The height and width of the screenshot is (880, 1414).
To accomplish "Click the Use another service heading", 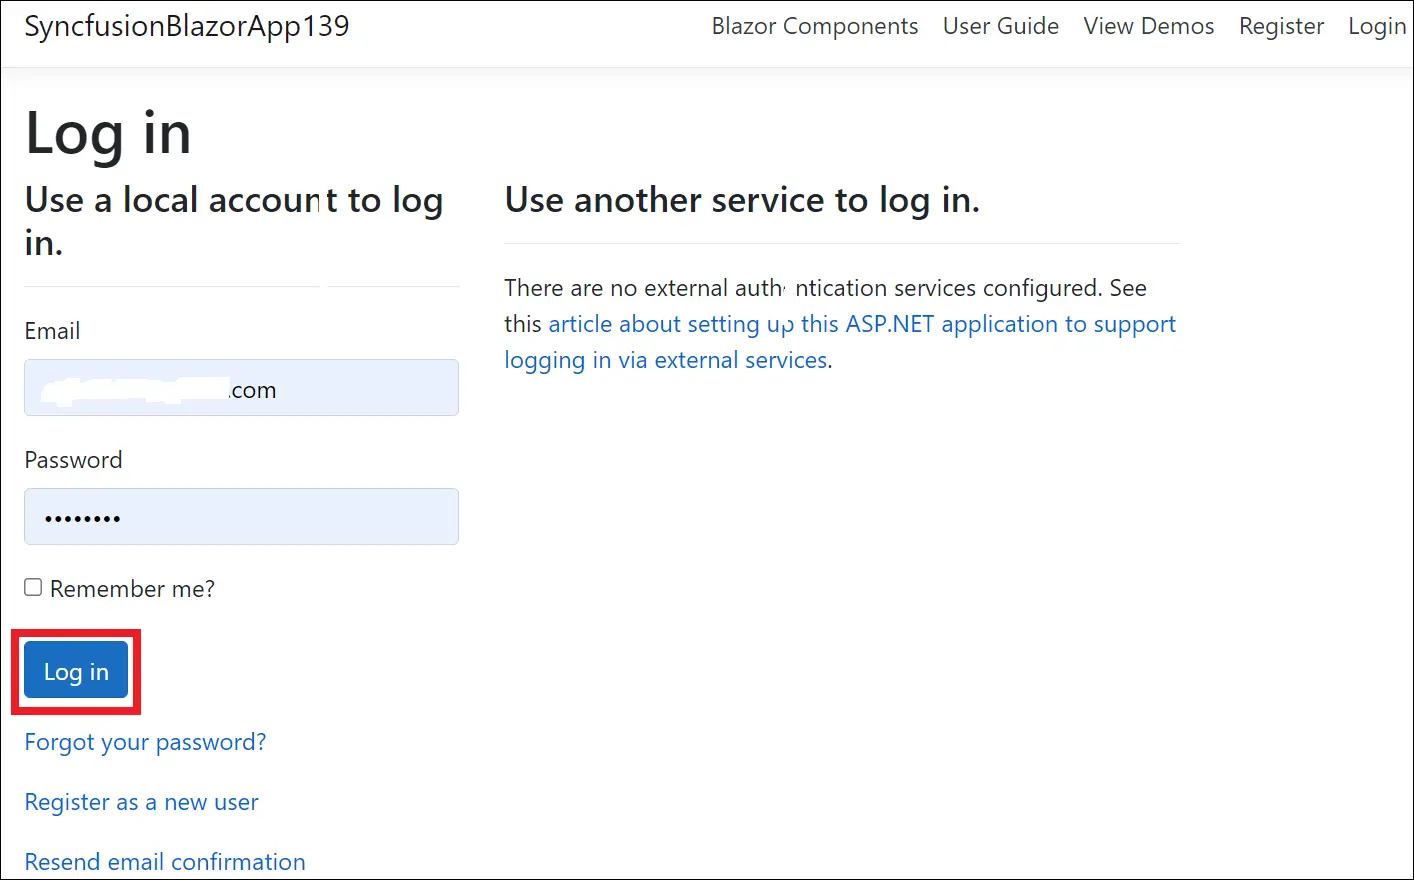I will (742, 200).
